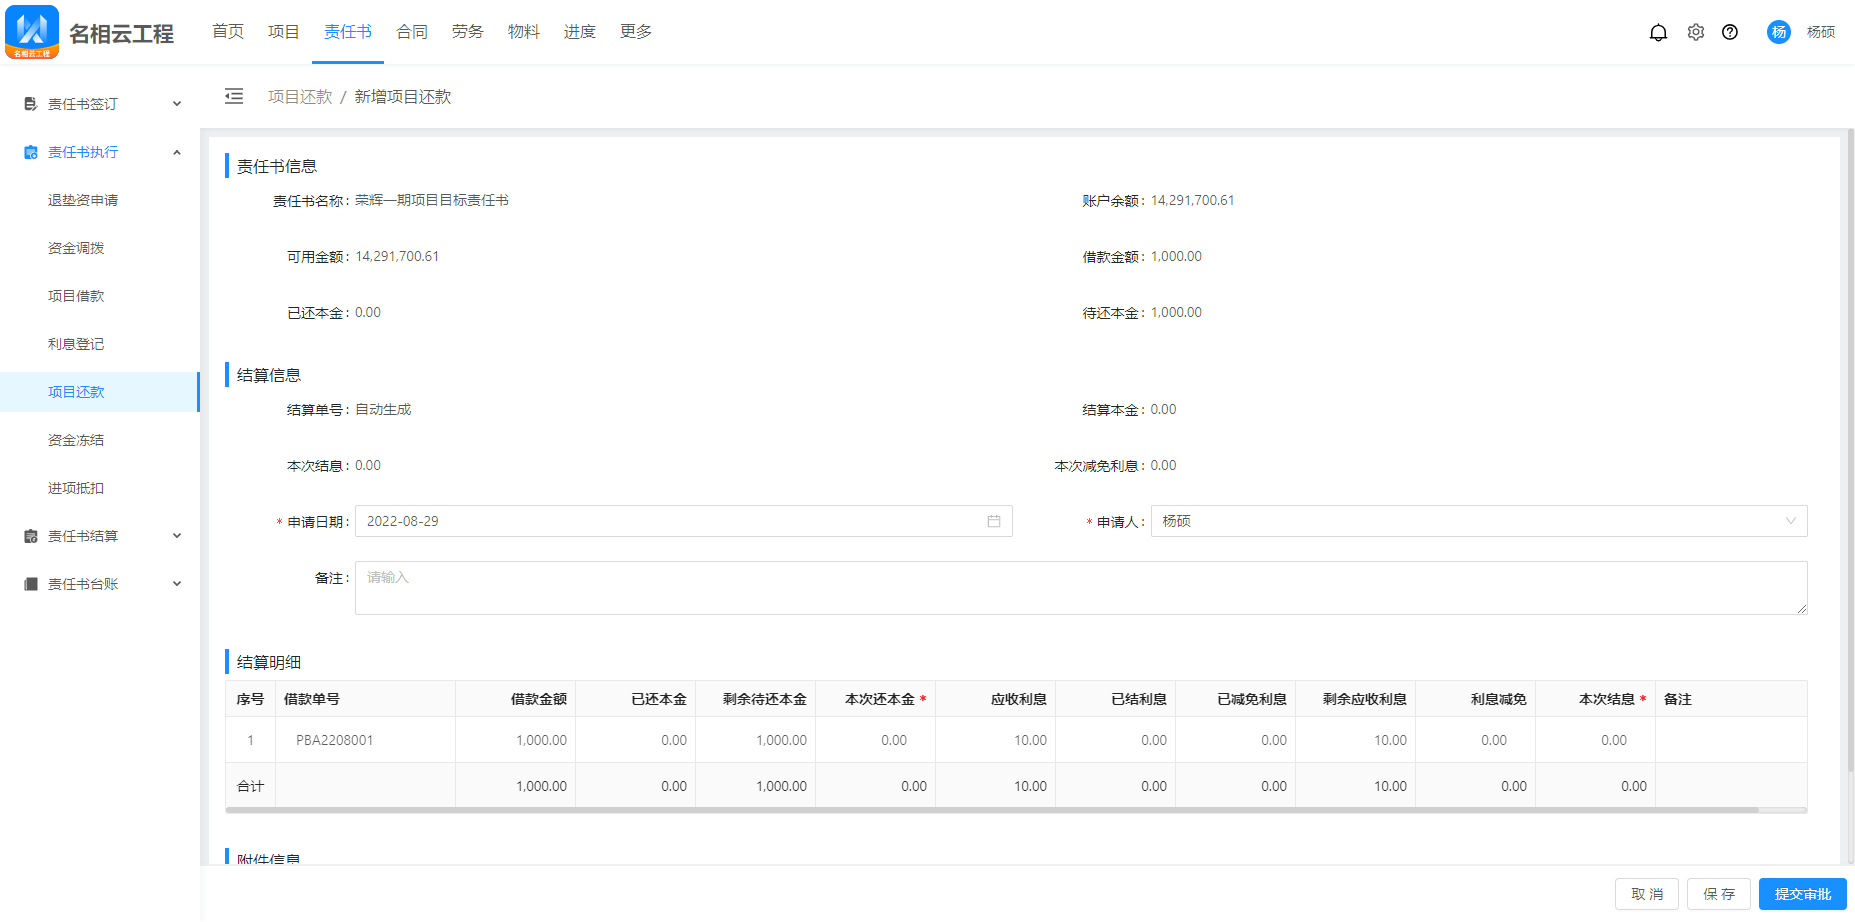Go to 资金冻结 in sidebar
Viewport: 1855px width, 922px height.
point(100,440)
